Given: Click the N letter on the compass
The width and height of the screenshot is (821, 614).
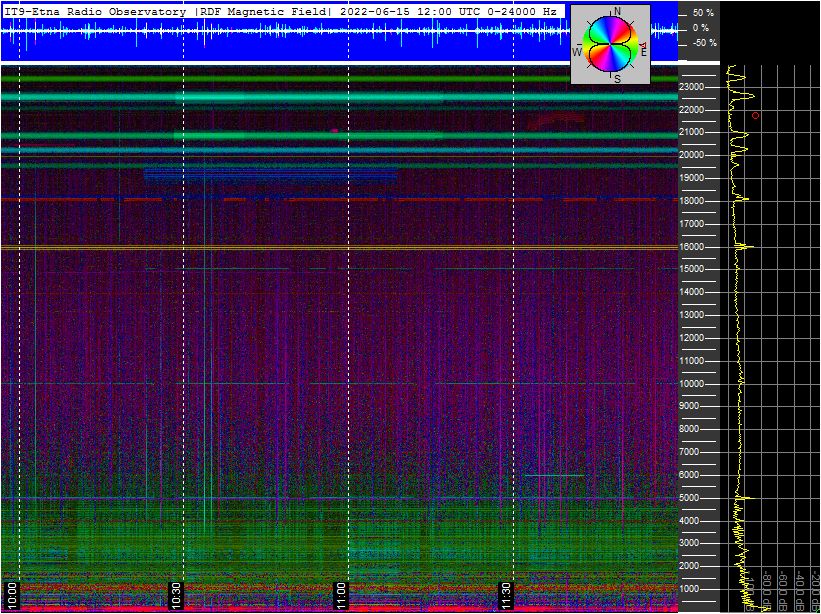Looking at the screenshot, I should tap(616, 12).
